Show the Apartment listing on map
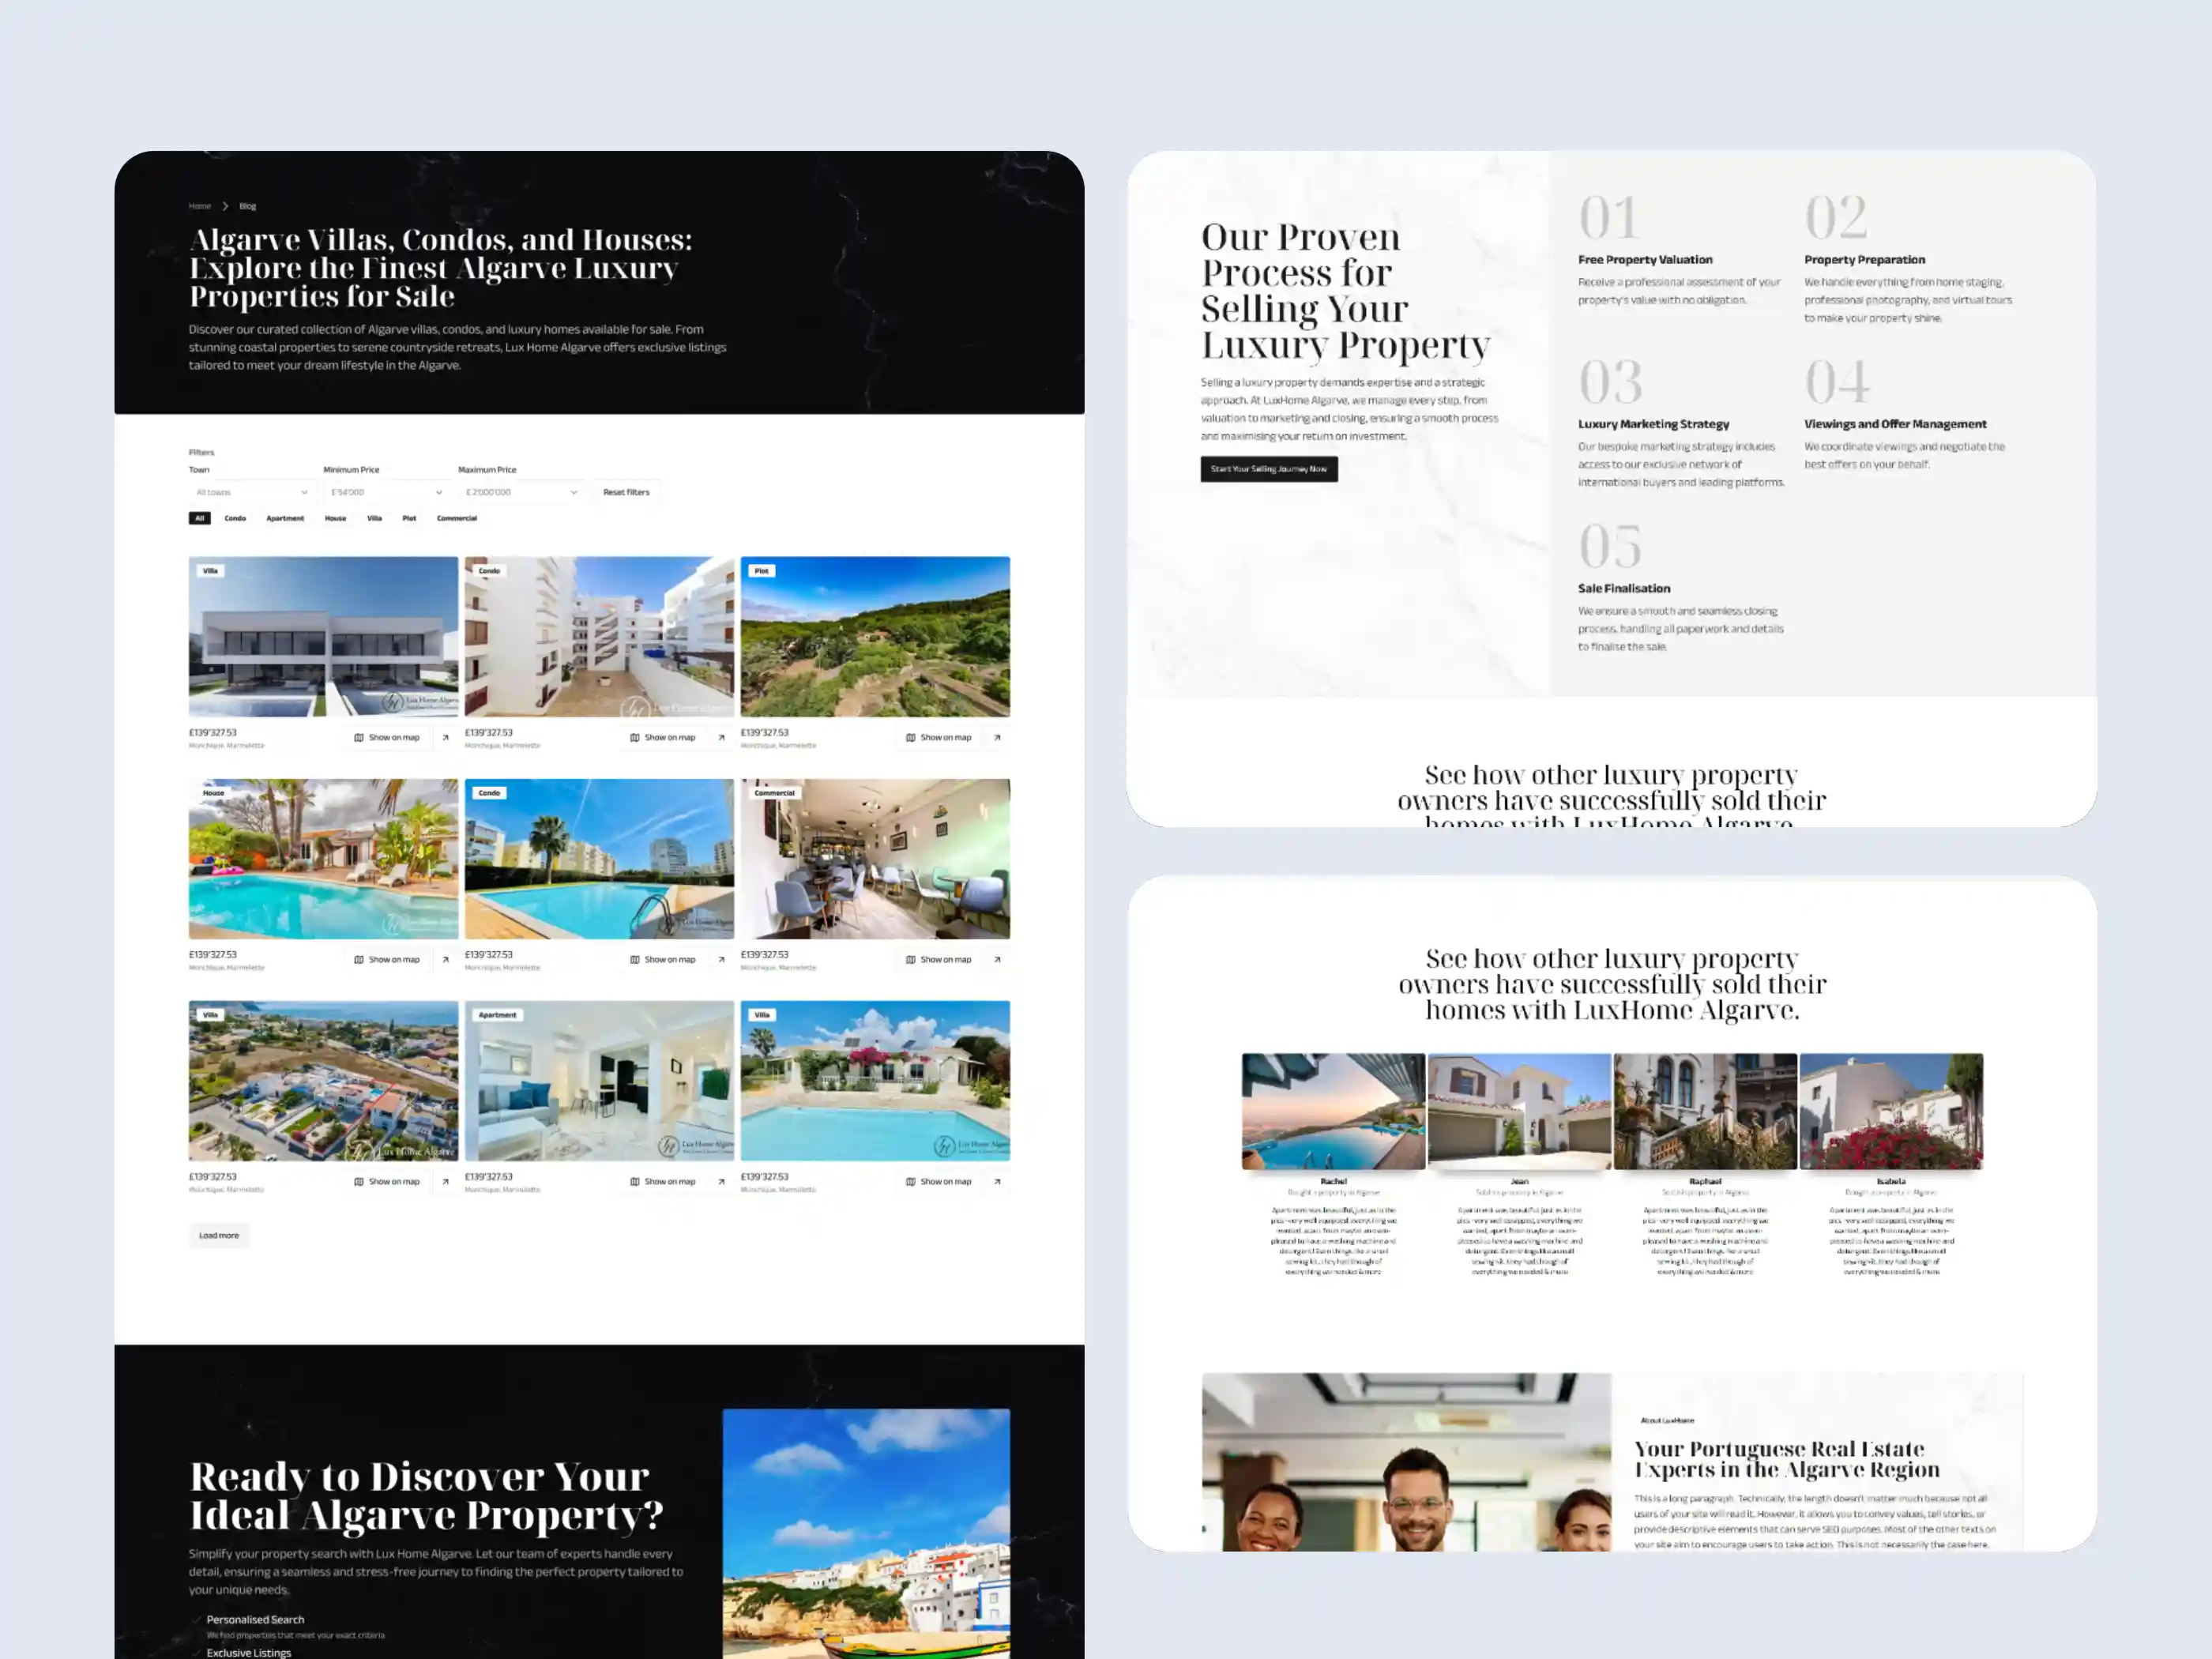The width and height of the screenshot is (2212, 1659). [x=662, y=1182]
